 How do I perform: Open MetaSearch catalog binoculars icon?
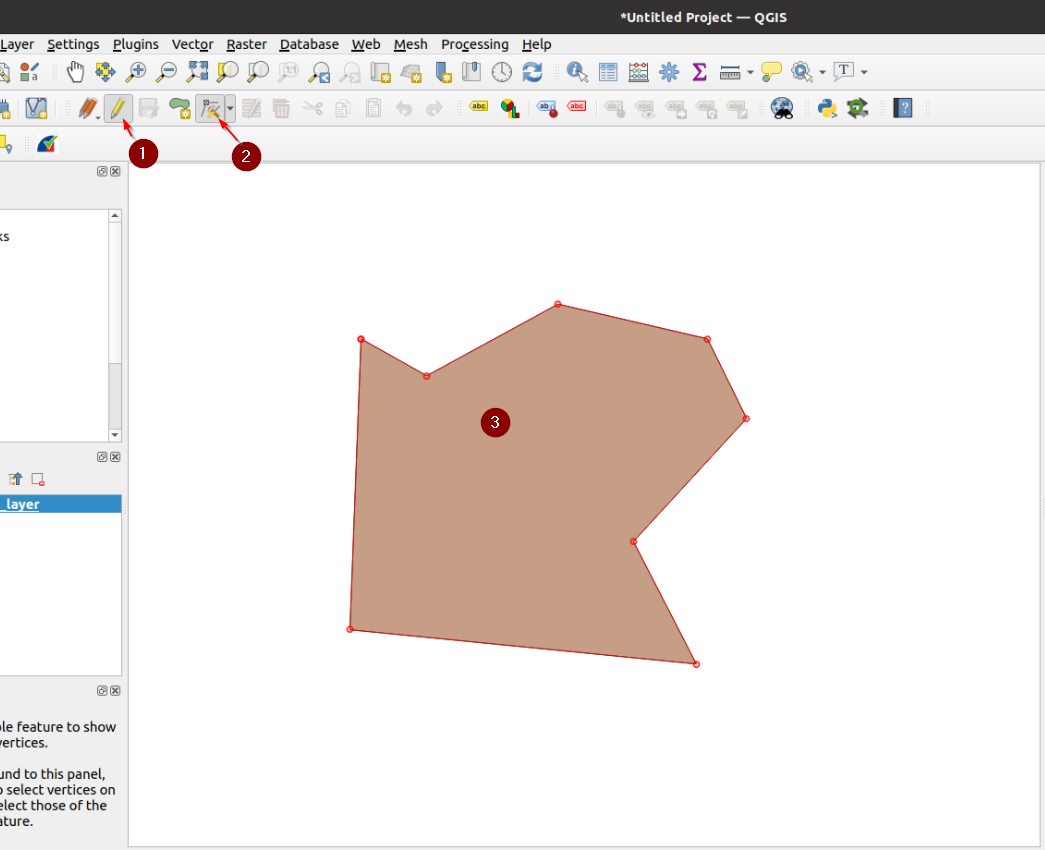pyautogui.click(x=782, y=108)
